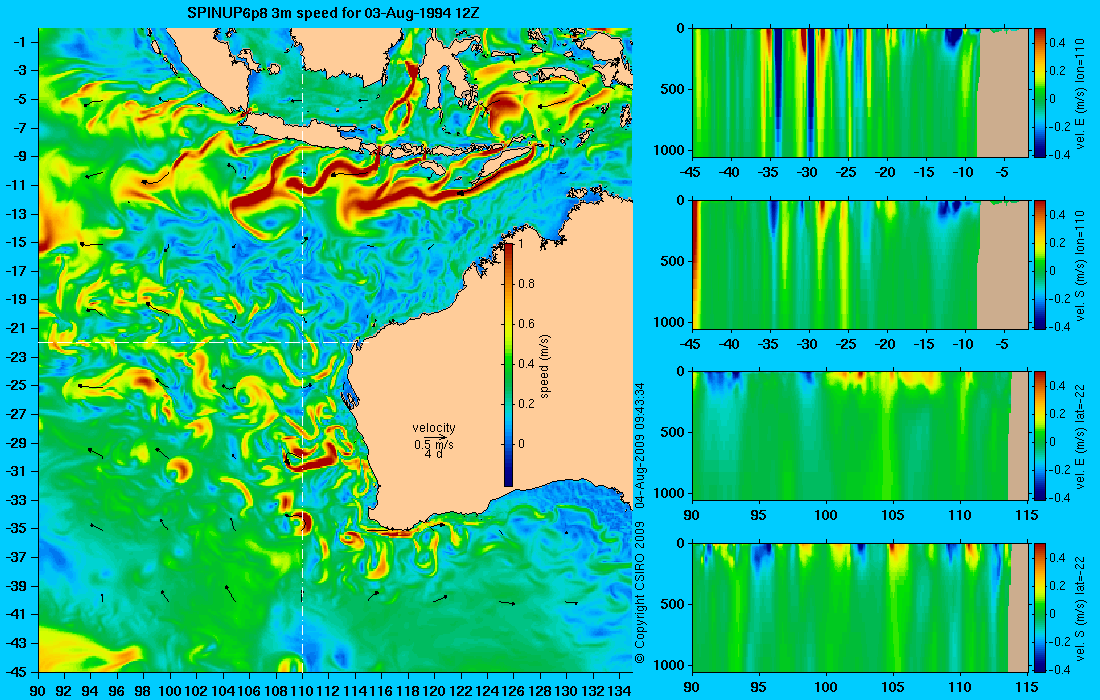Click the "velocity" legend label over Australia
Viewport: 1100px width, 700px height.
[x=434, y=427]
